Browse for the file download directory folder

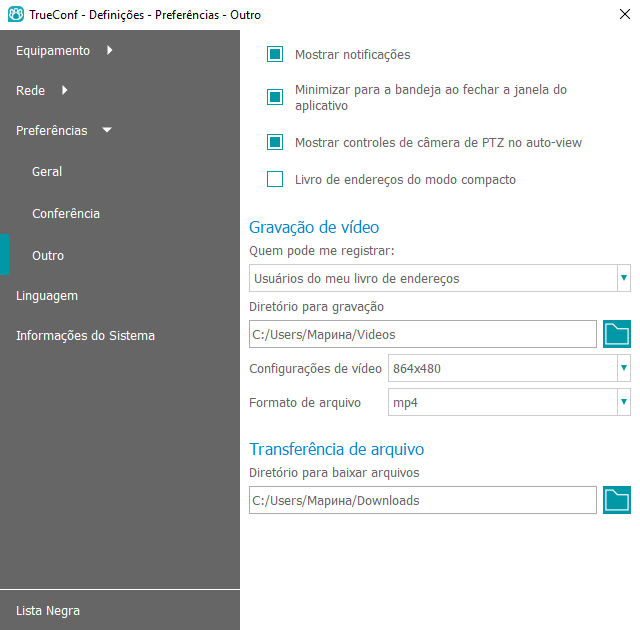tap(616, 500)
